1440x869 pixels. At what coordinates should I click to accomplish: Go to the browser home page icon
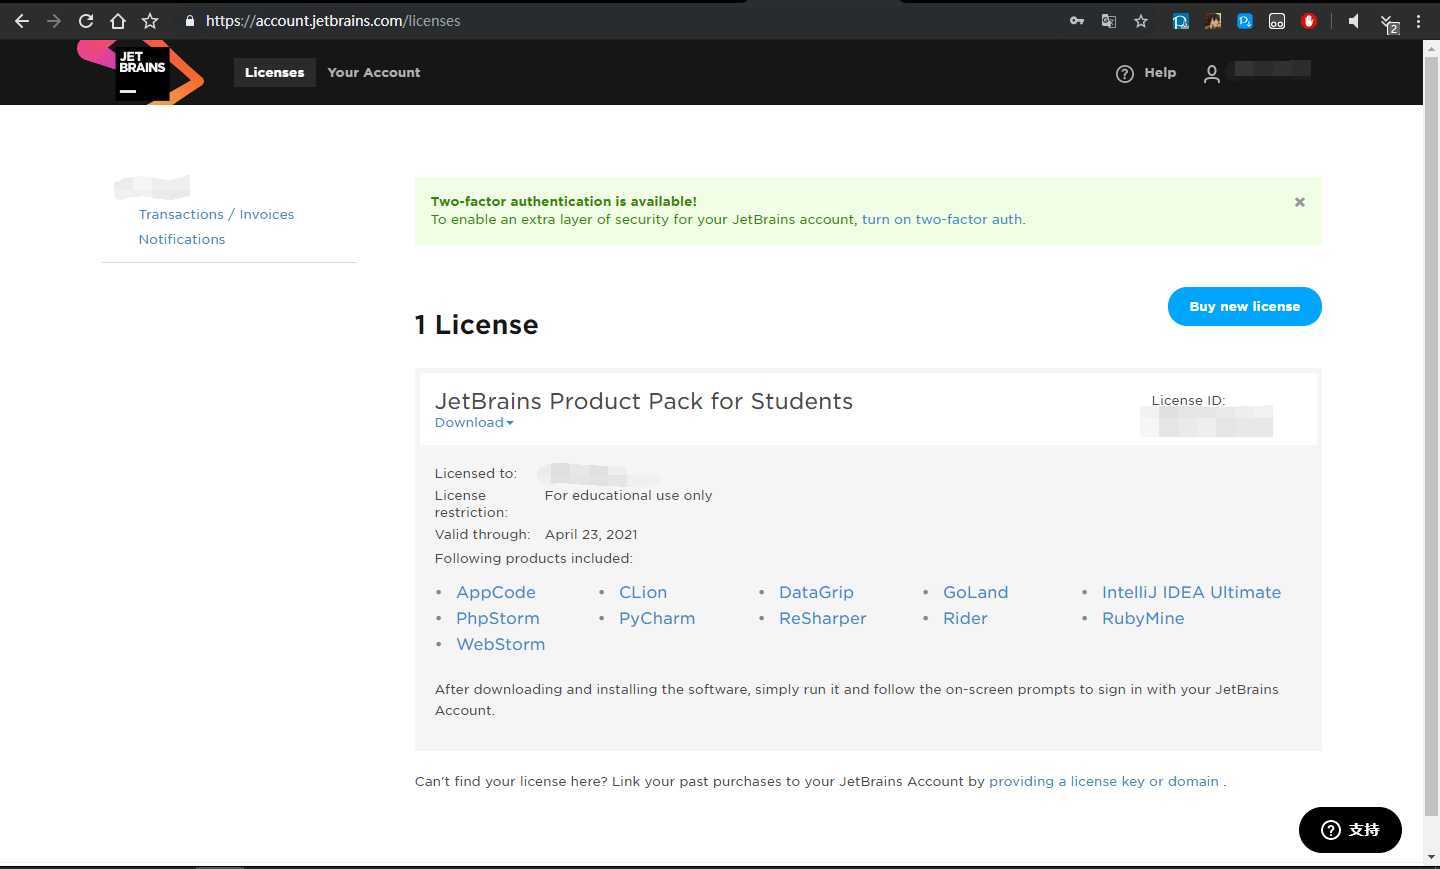pyautogui.click(x=118, y=21)
